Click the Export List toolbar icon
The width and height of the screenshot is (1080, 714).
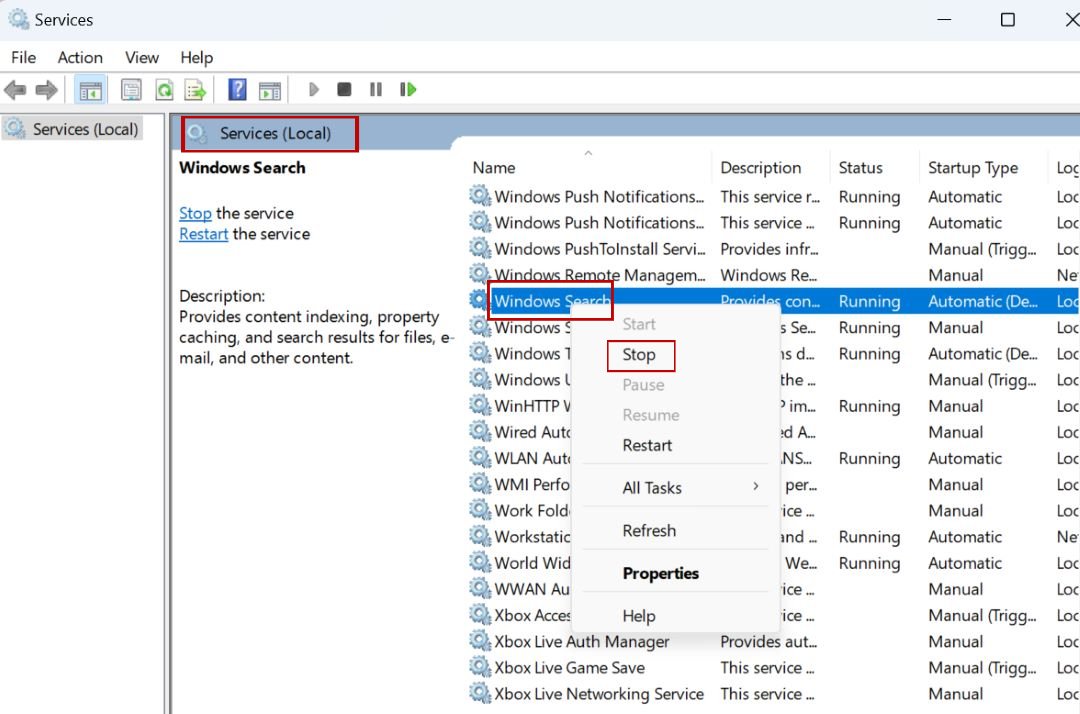pos(196,89)
